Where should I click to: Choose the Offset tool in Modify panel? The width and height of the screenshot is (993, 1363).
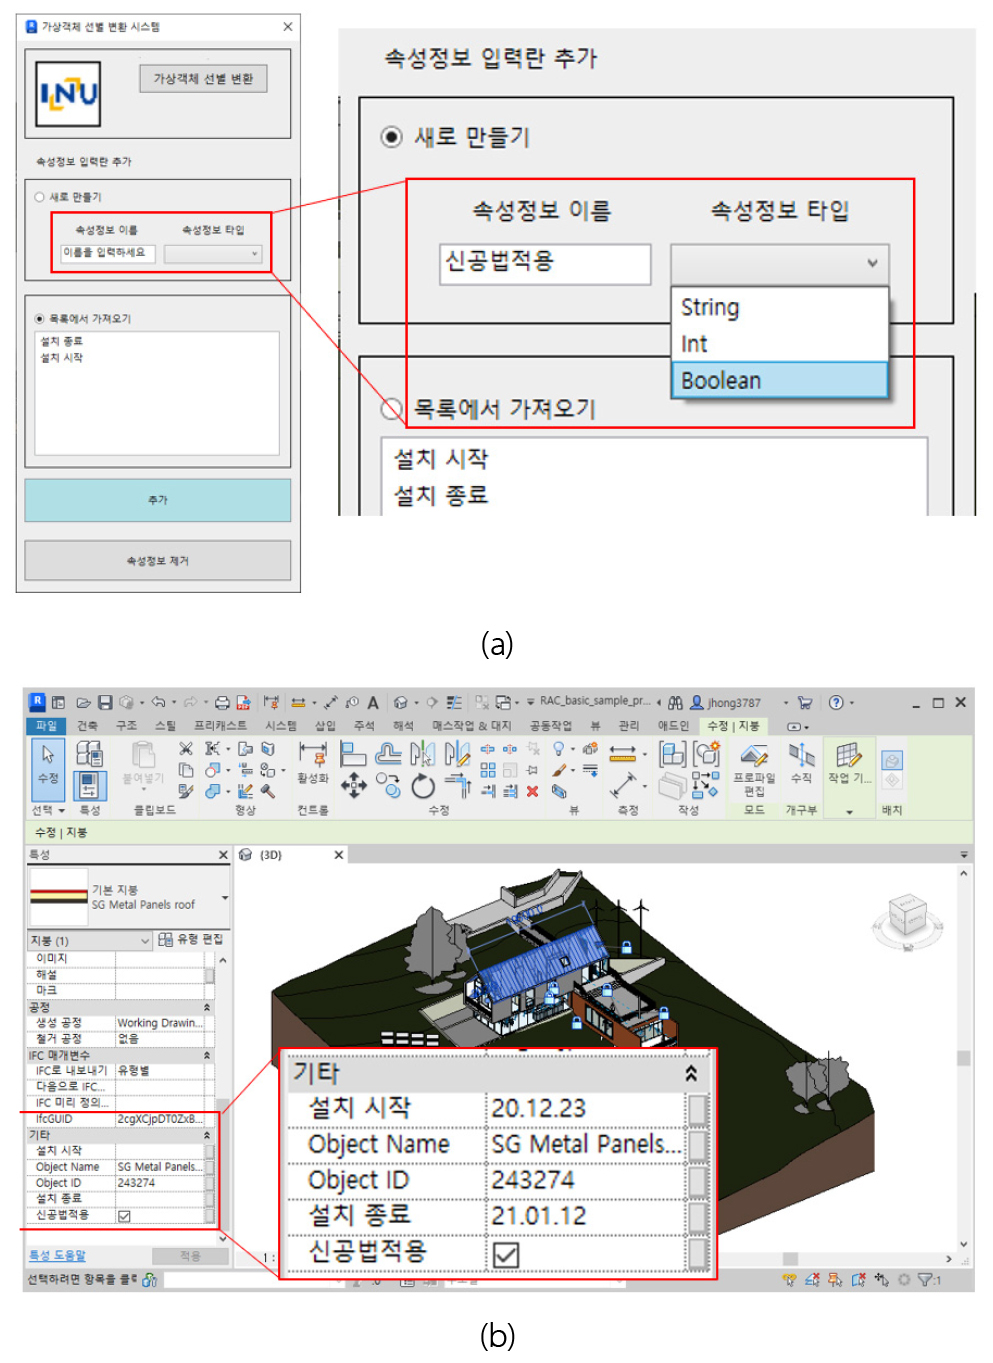(x=389, y=754)
